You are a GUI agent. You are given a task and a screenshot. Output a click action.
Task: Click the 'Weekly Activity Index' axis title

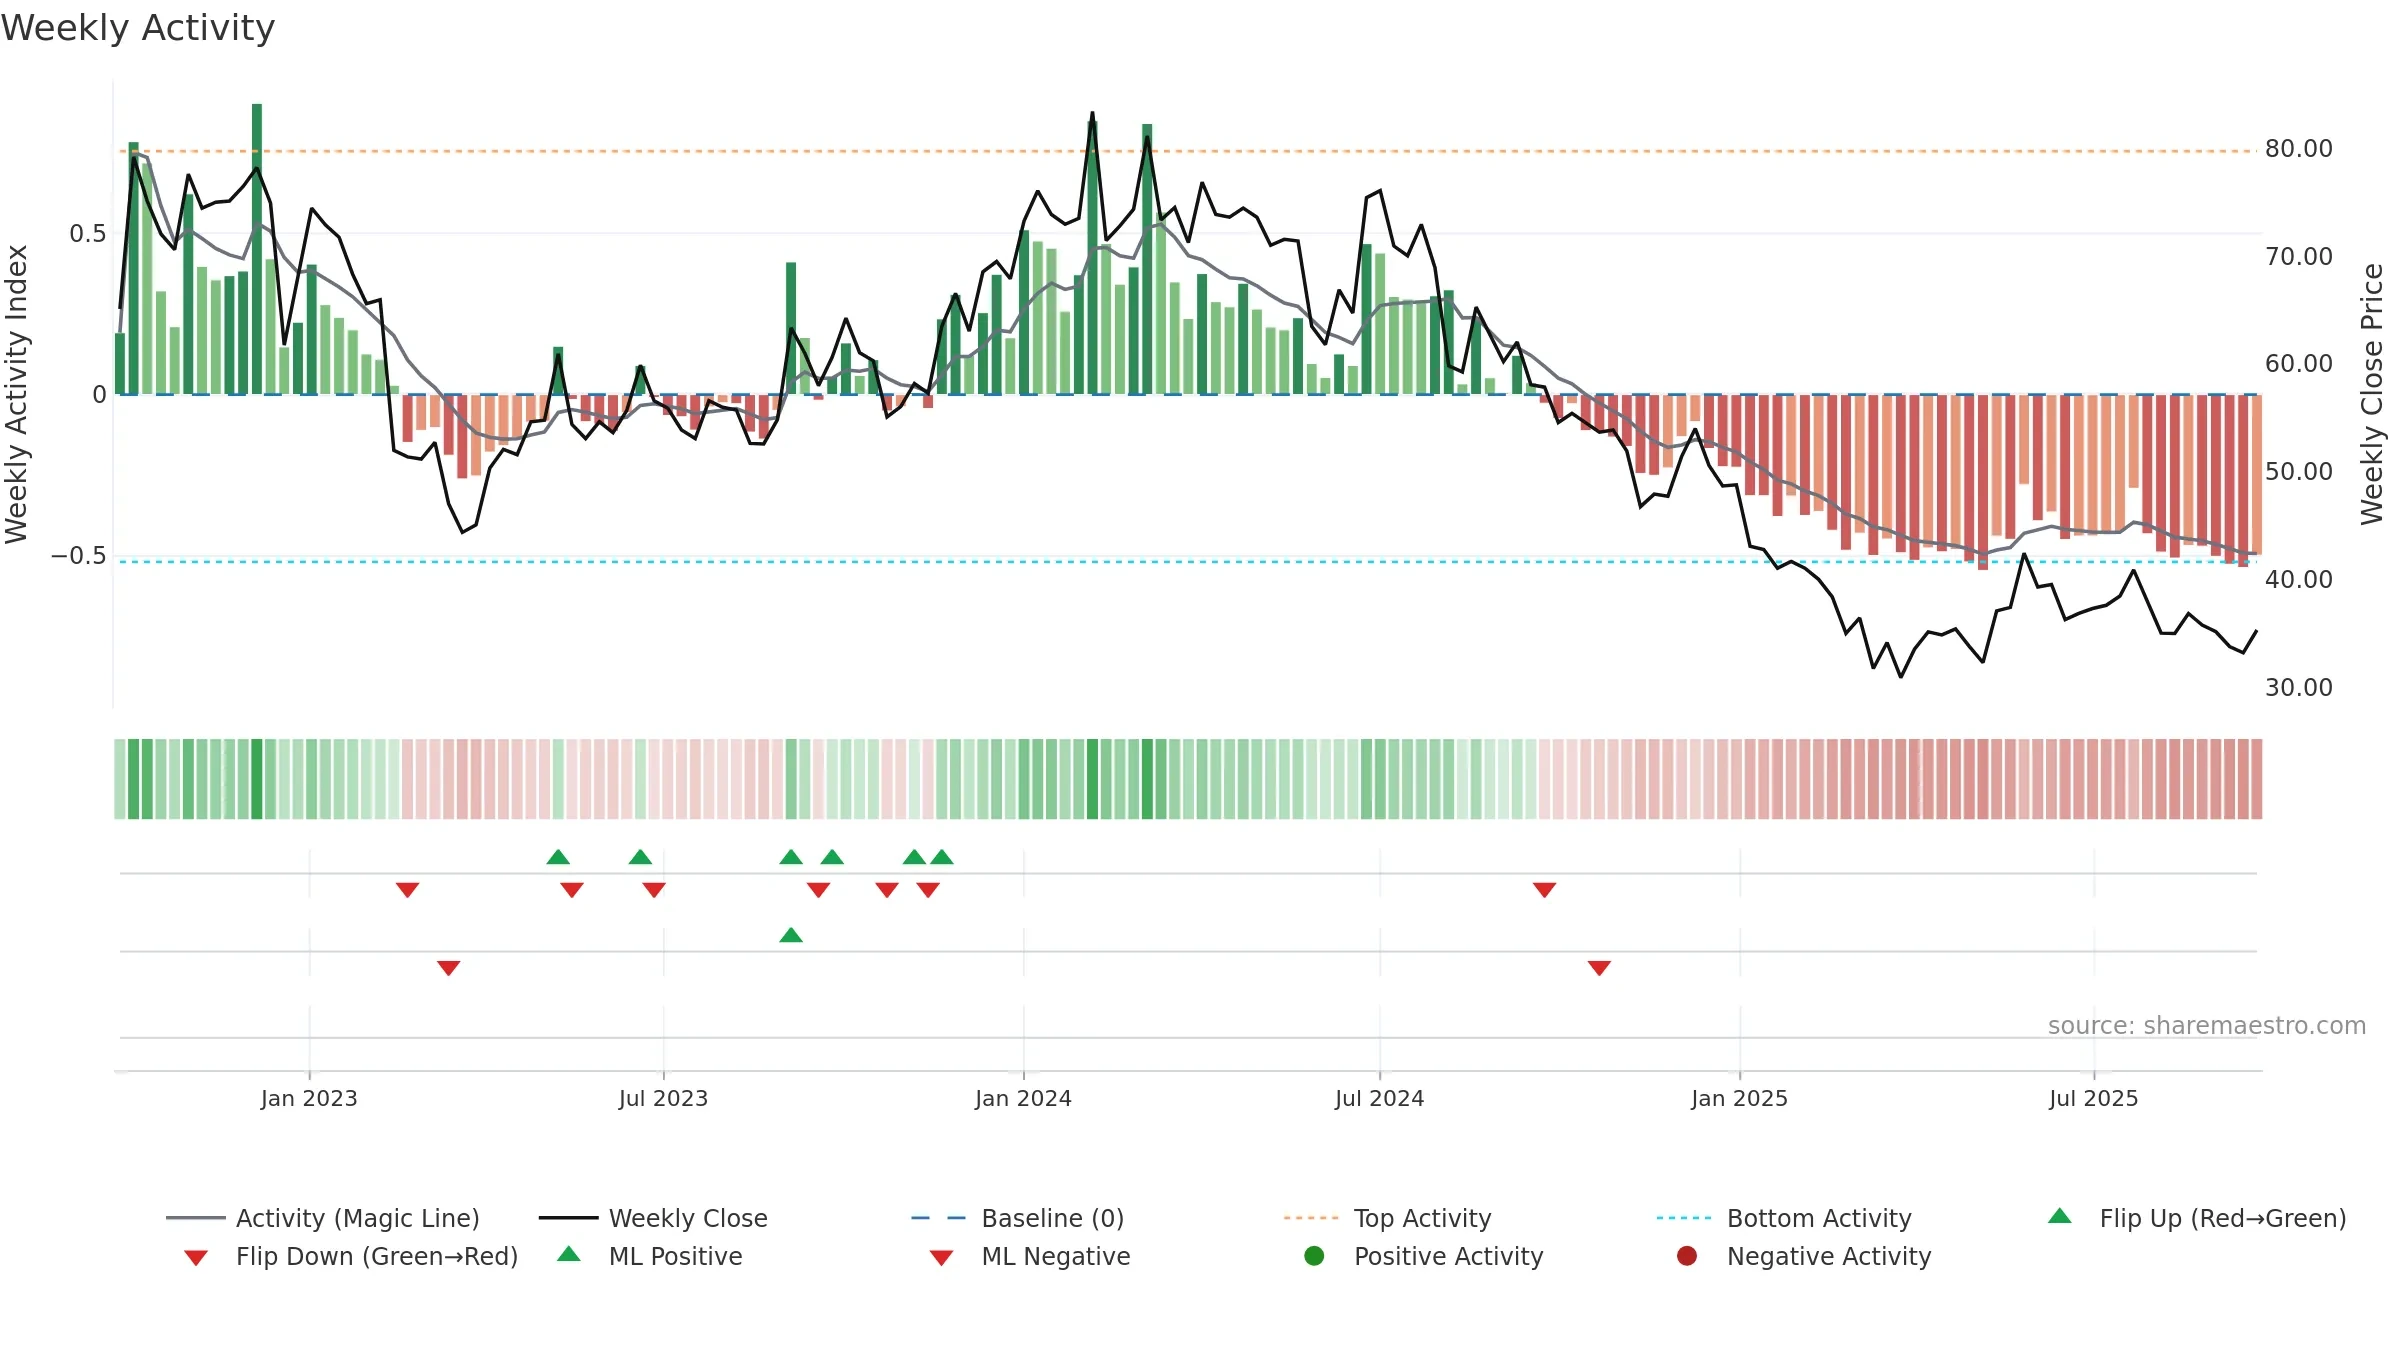tap(17, 394)
